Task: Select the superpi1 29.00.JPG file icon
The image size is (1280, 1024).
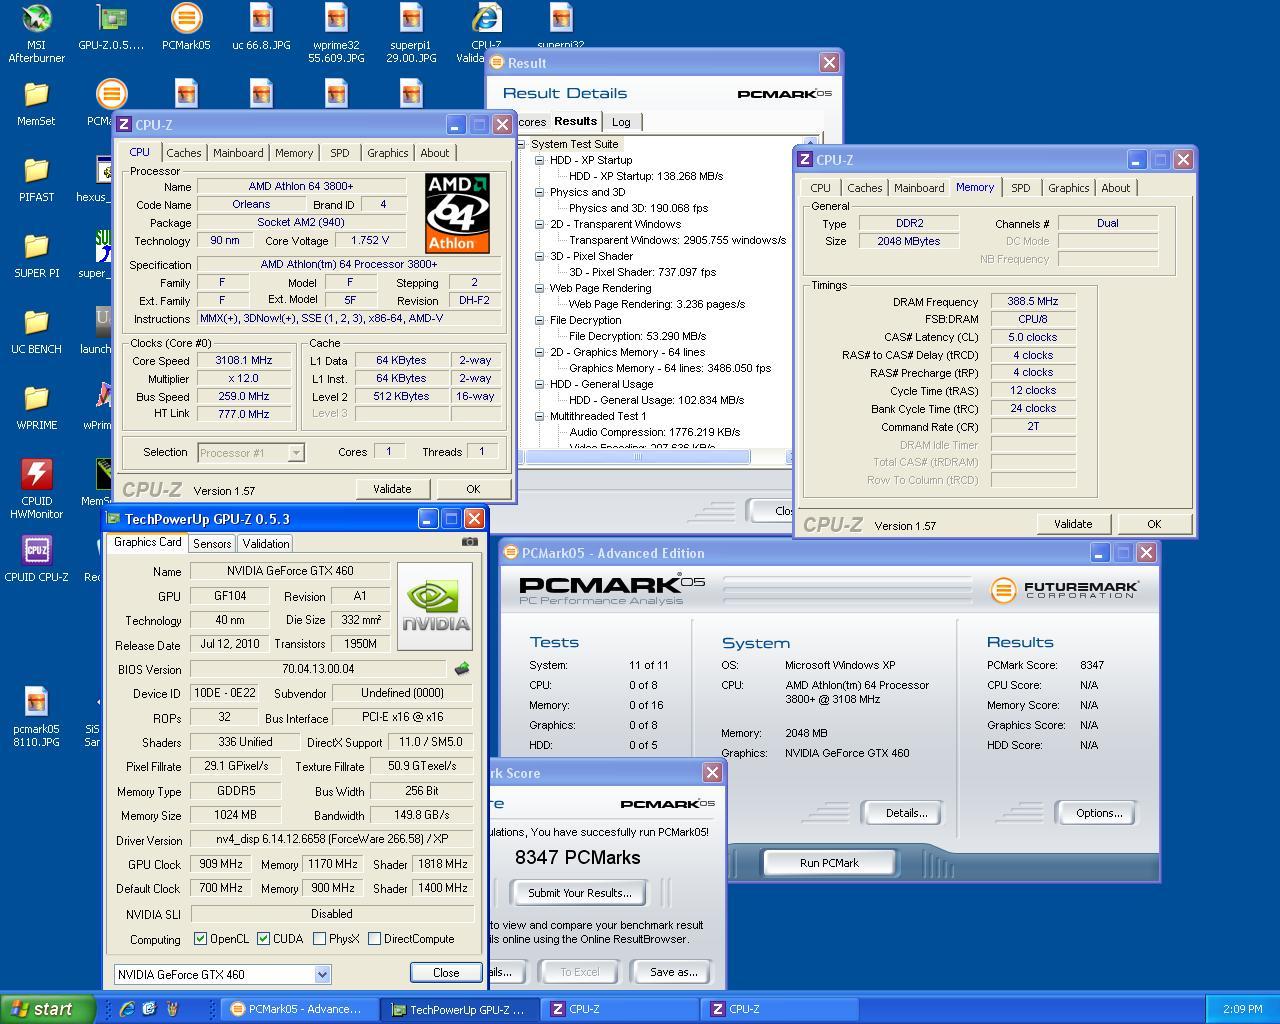Action: click(411, 32)
